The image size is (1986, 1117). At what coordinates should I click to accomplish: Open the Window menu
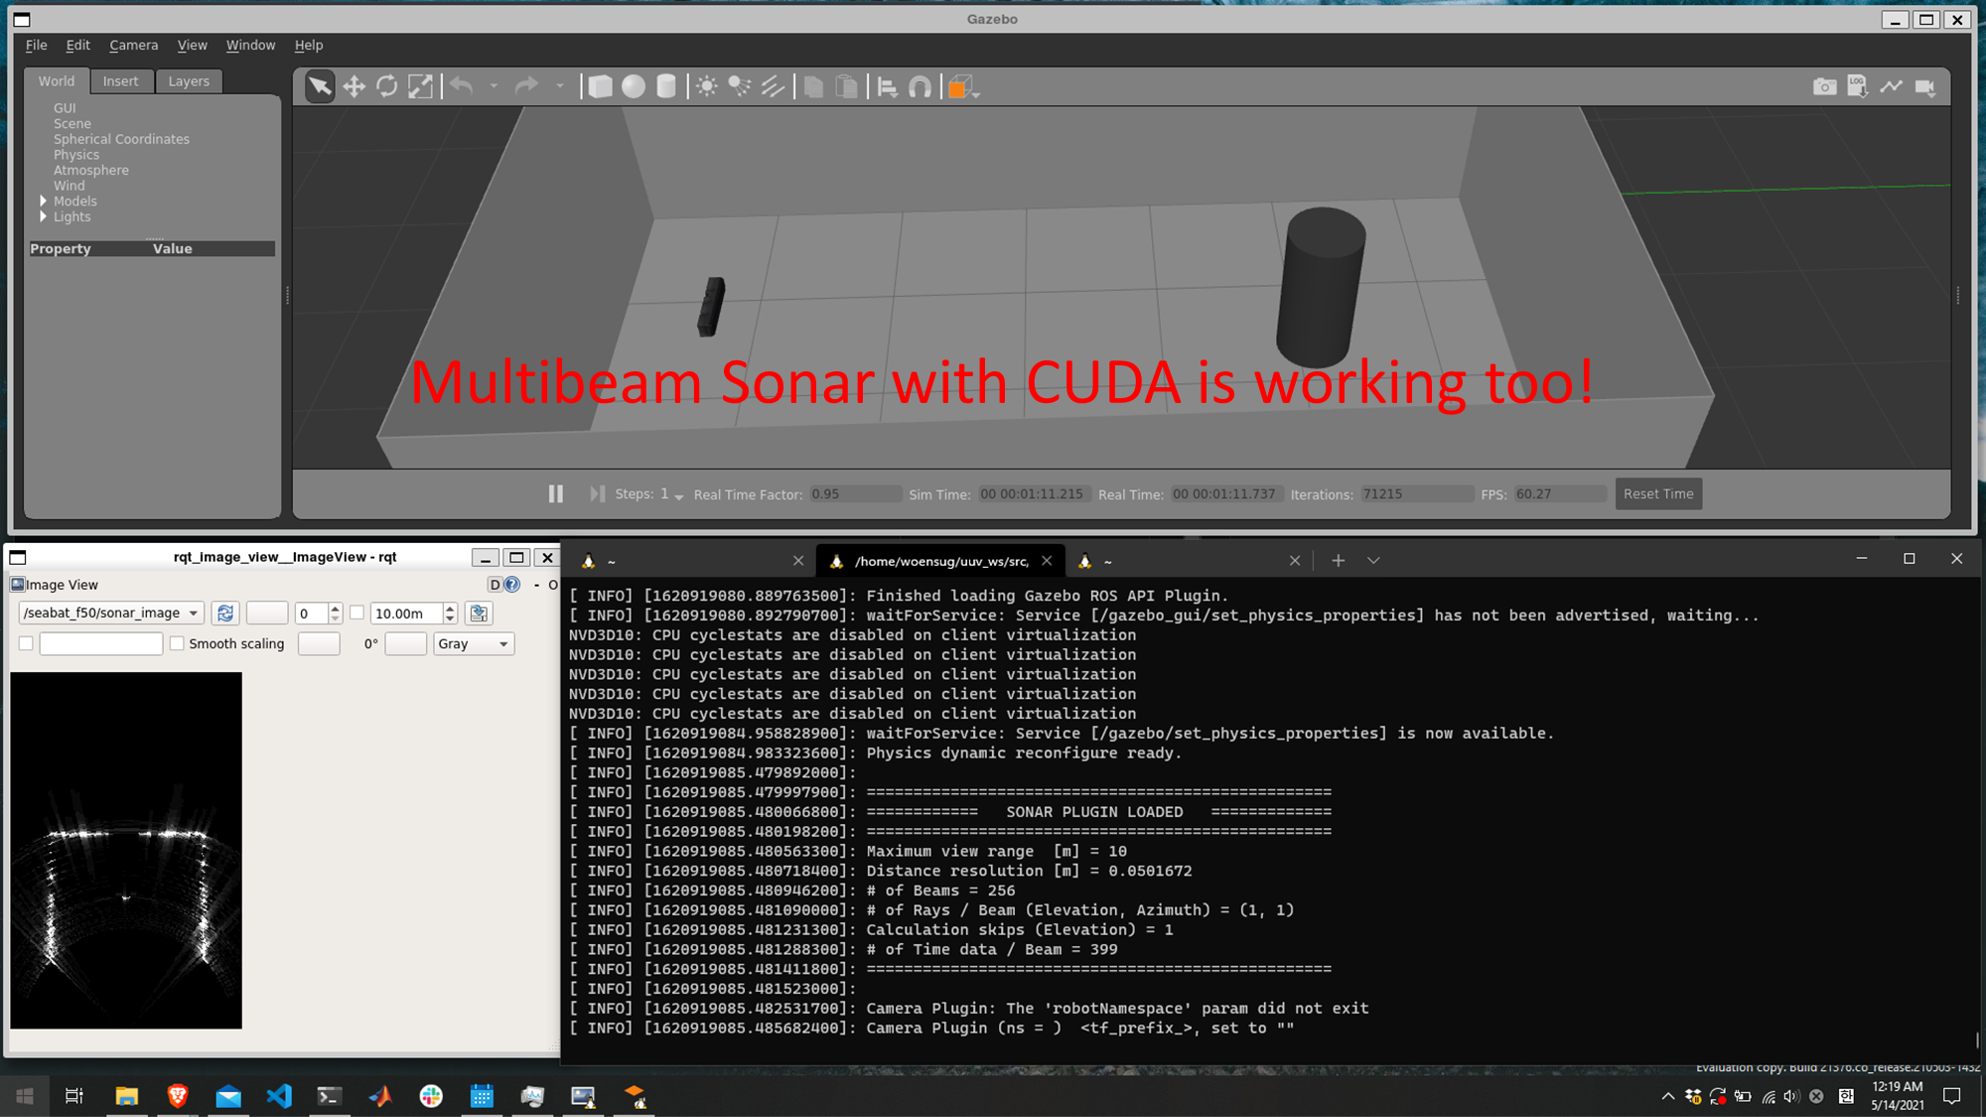pos(250,45)
